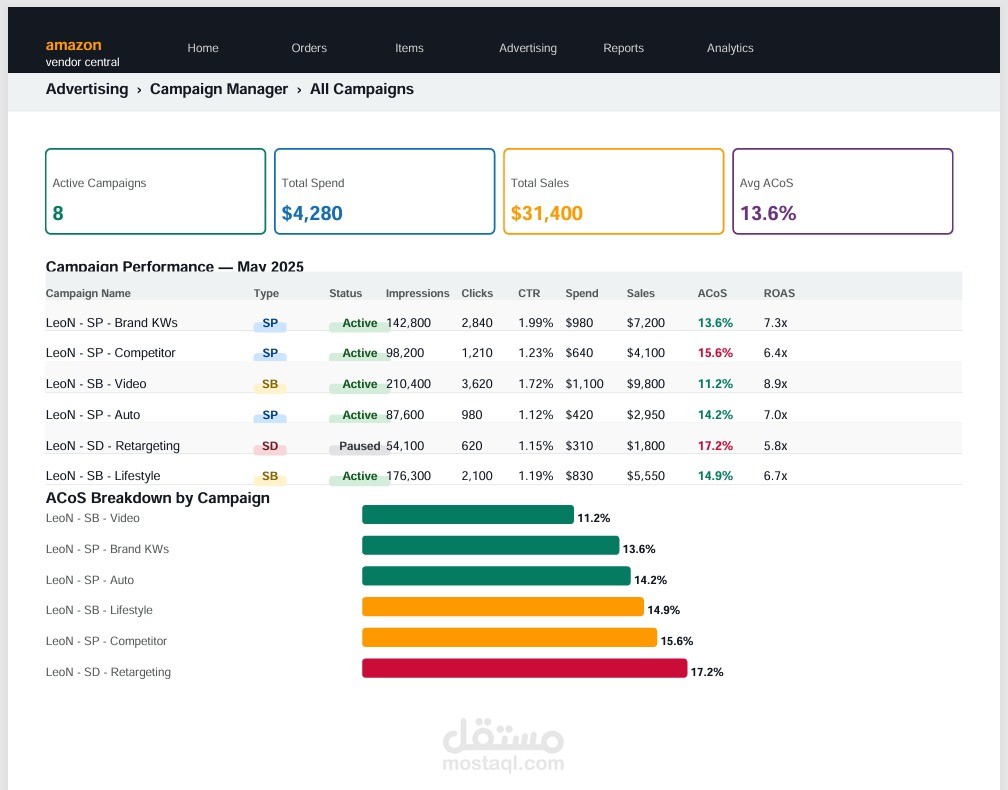Open the Home nav item
The width and height of the screenshot is (1008, 790).
pos(202,48)
